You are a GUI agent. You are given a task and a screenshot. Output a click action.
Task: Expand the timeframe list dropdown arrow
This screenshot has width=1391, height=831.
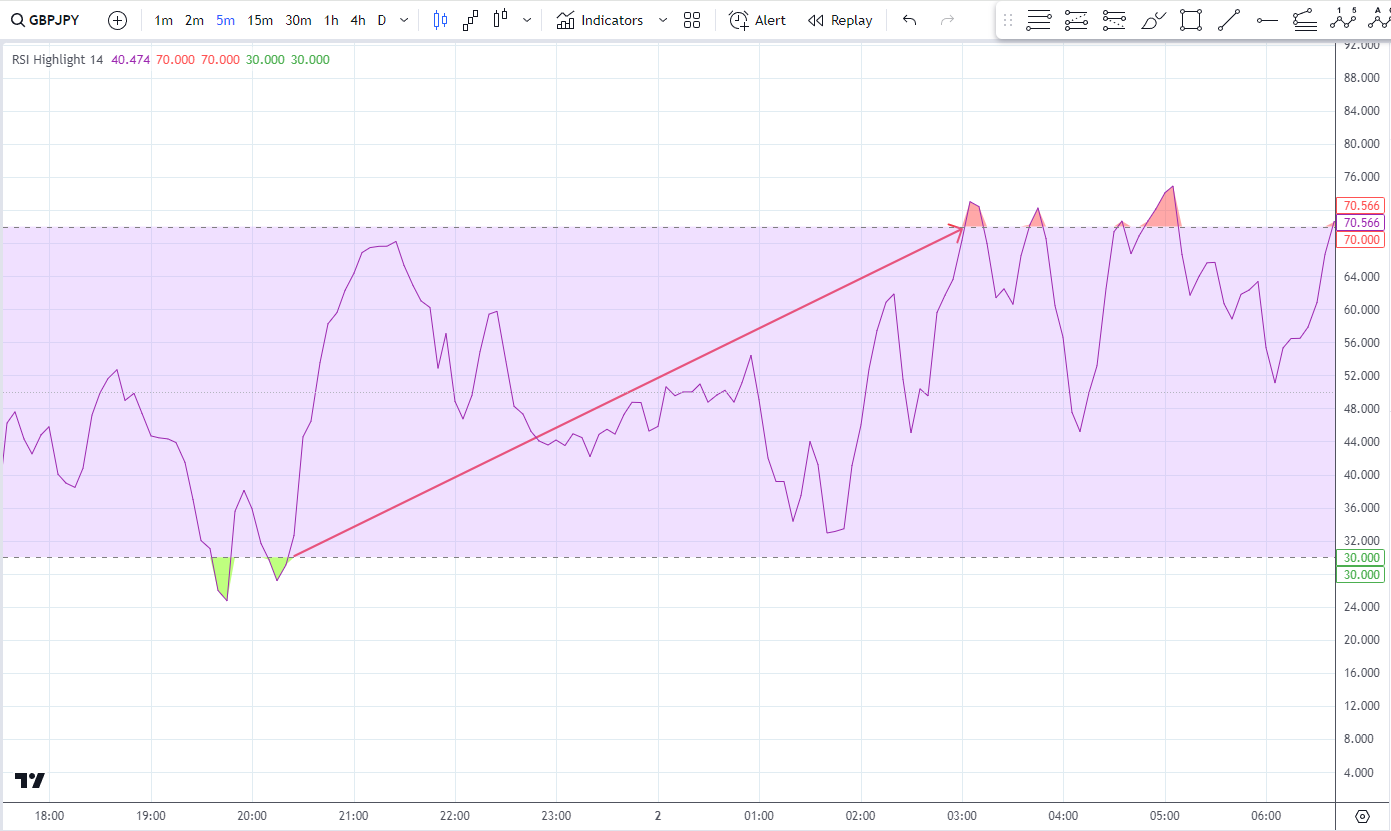pos(404,20)
